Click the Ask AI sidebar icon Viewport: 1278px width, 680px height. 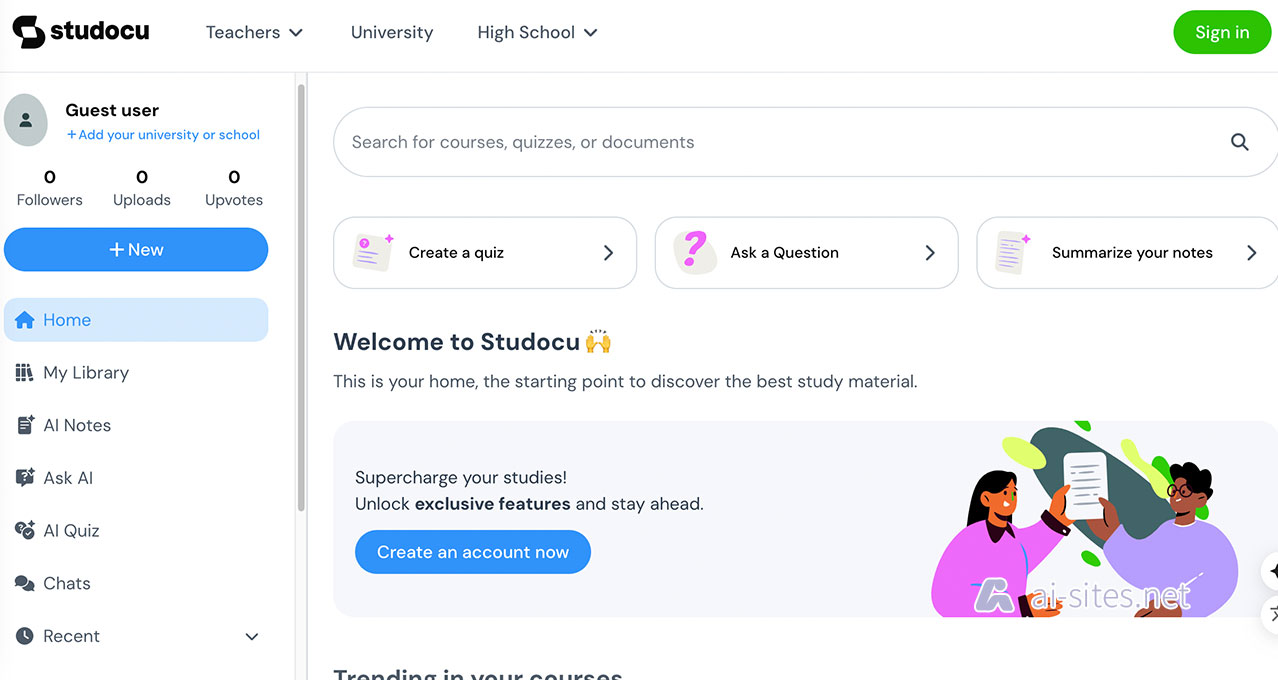click(x=25, y=478)
